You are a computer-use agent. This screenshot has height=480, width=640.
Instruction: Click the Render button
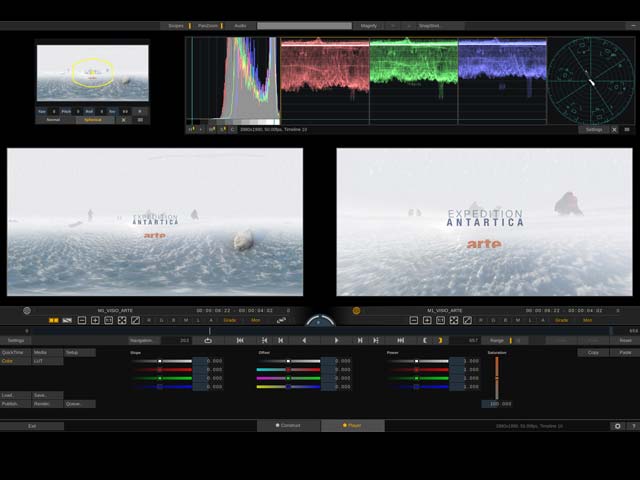point(48,404)
